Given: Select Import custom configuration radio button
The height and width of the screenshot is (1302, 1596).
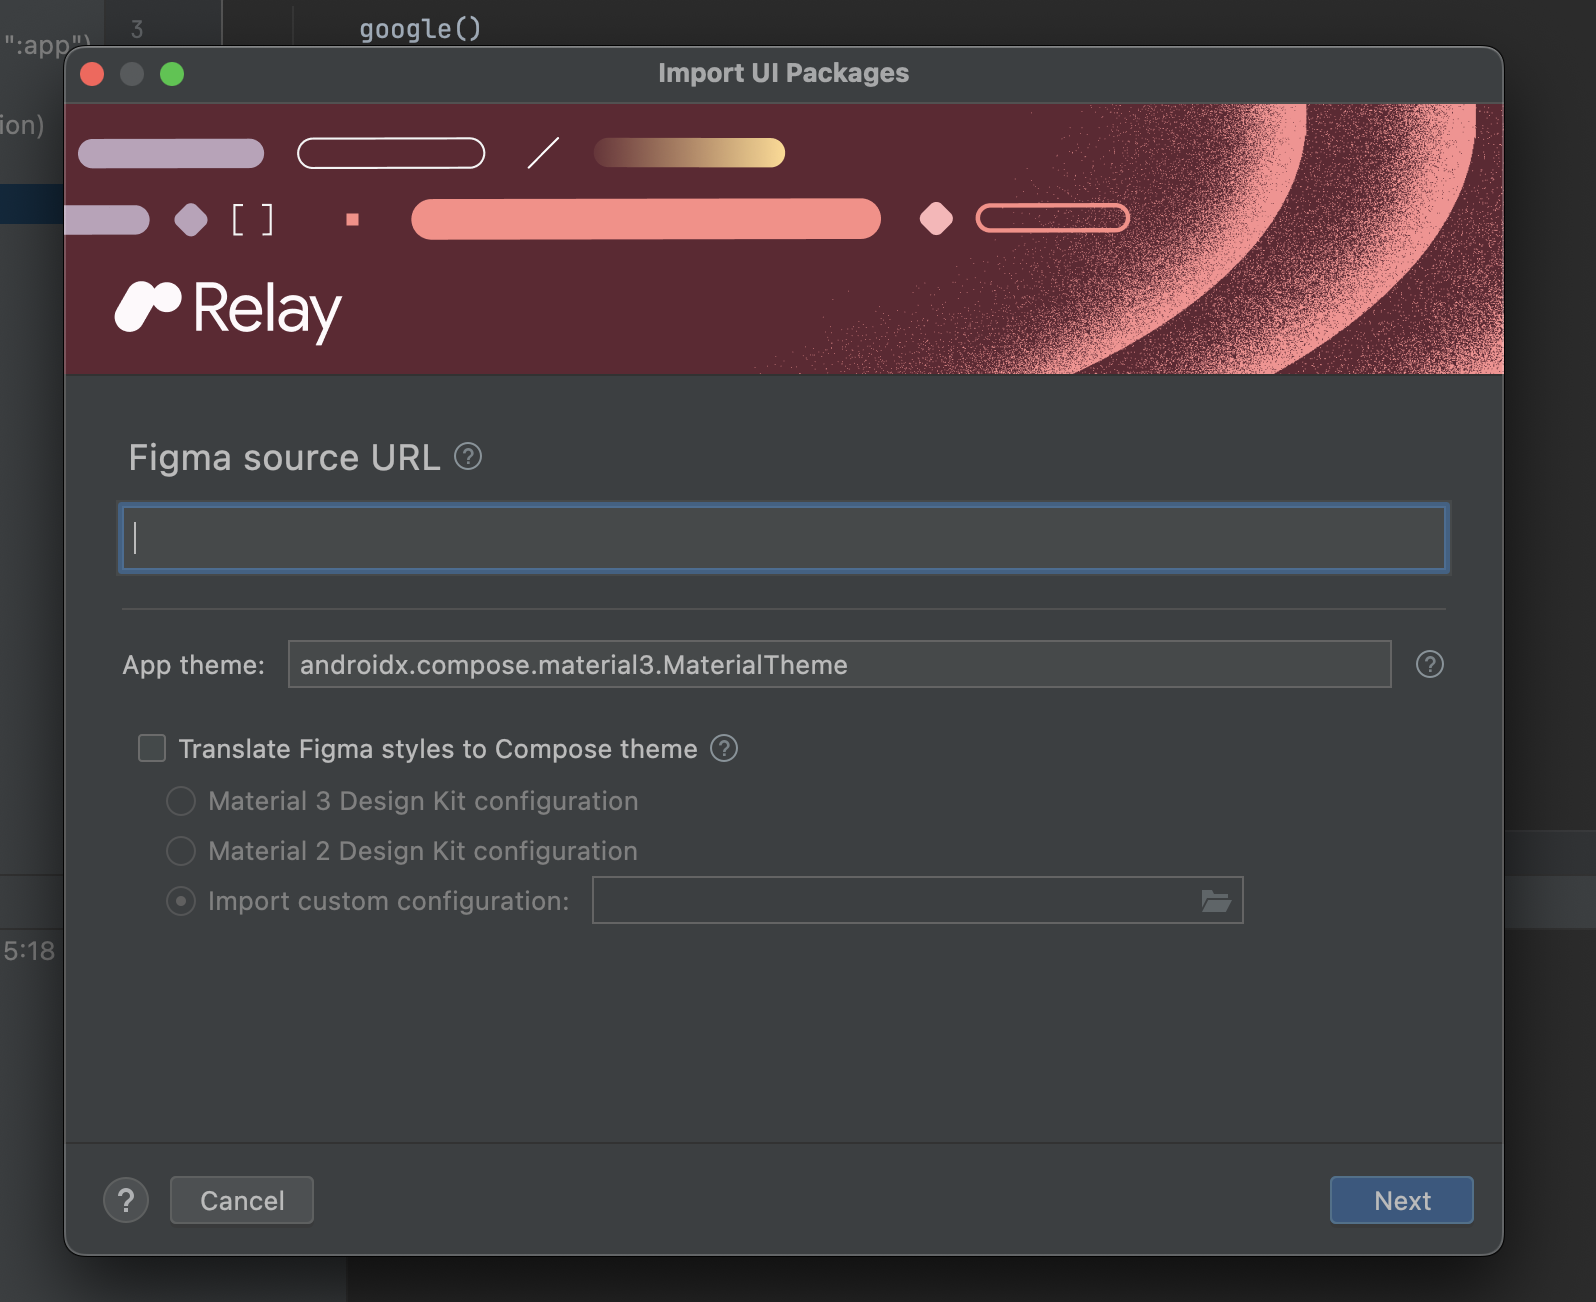Looking at the screenshot, I should [181, 901].
